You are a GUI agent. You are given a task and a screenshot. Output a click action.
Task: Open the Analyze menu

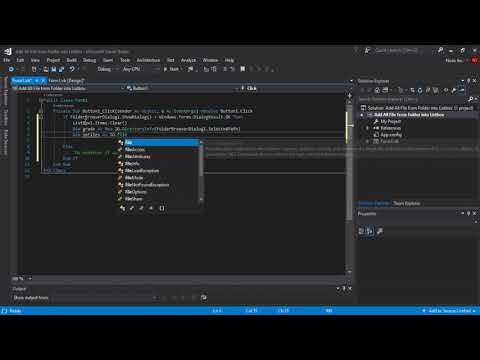[188, 60]
